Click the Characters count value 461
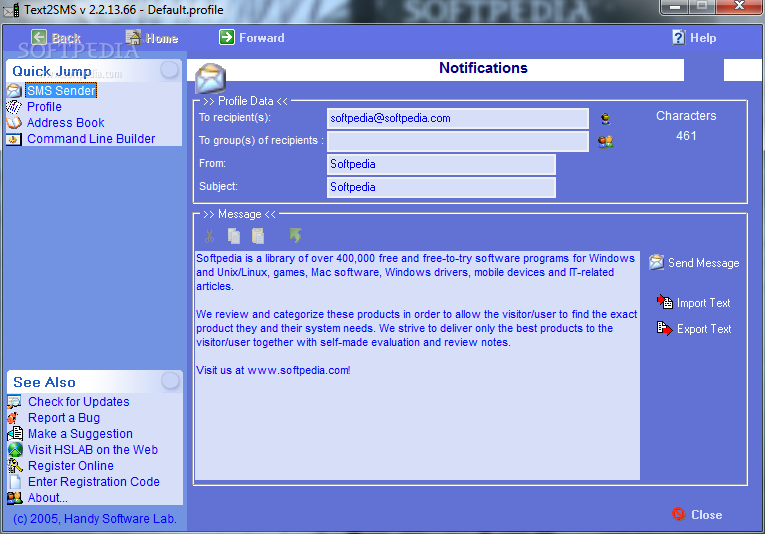This screenshot has width=765, height=534. 686,136
